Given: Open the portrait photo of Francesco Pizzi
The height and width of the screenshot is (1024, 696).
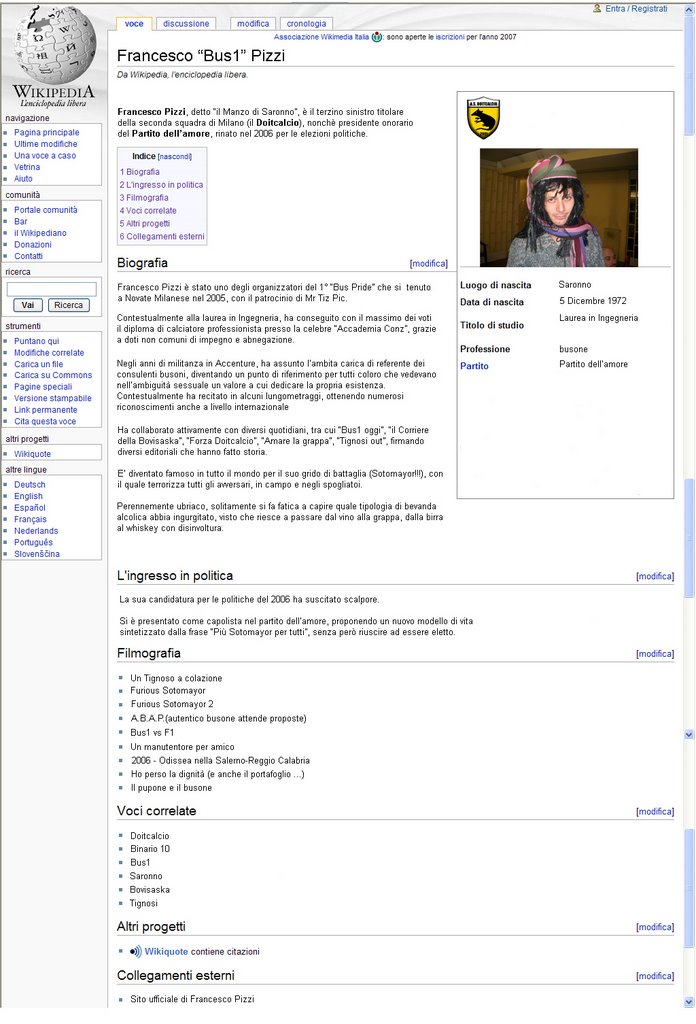Looking at the screenshot, I should [559, 207].
